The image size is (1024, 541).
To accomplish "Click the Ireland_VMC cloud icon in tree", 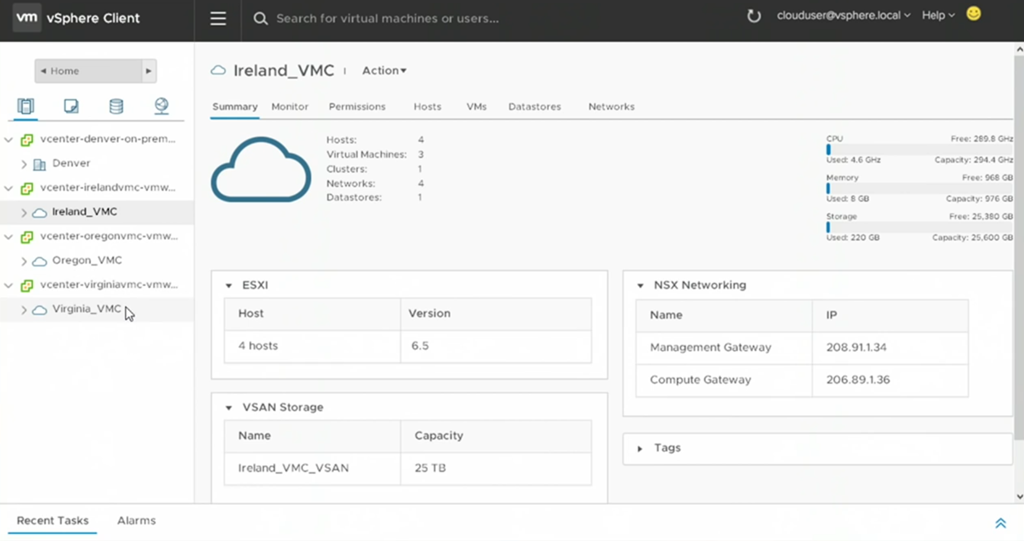I will pyautogui.click(x=39, y=212).
